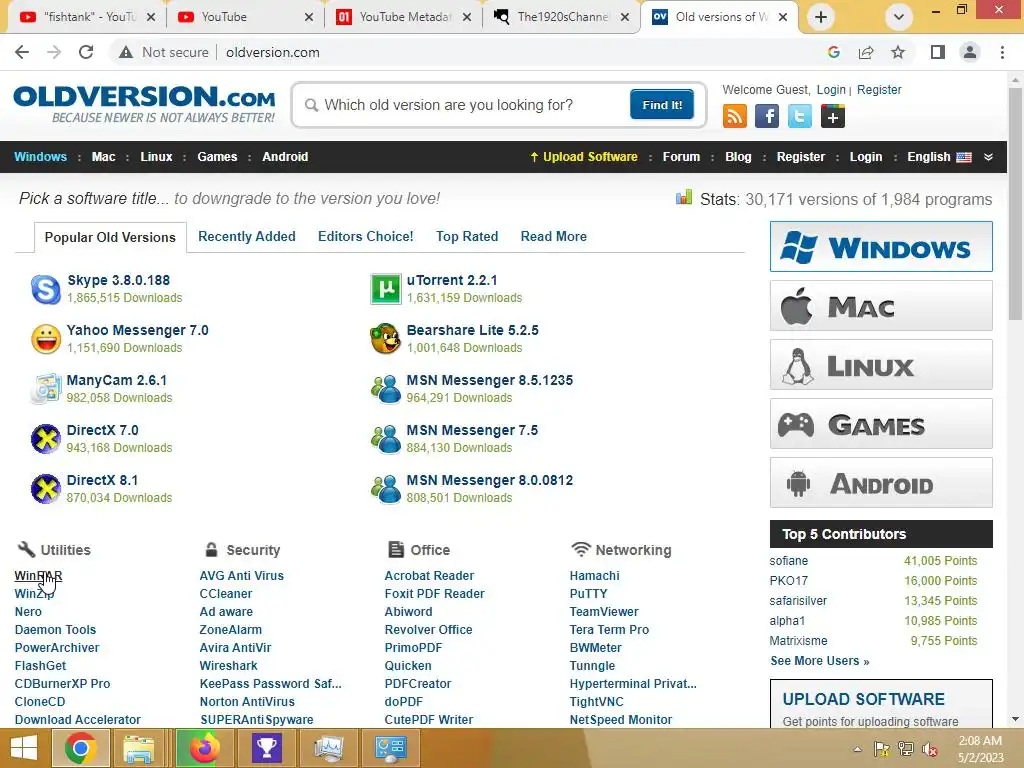The width and height of the screenshot is (1024, 768).
Task: Click the black plus share icon
Action: (x=833, y=117)
